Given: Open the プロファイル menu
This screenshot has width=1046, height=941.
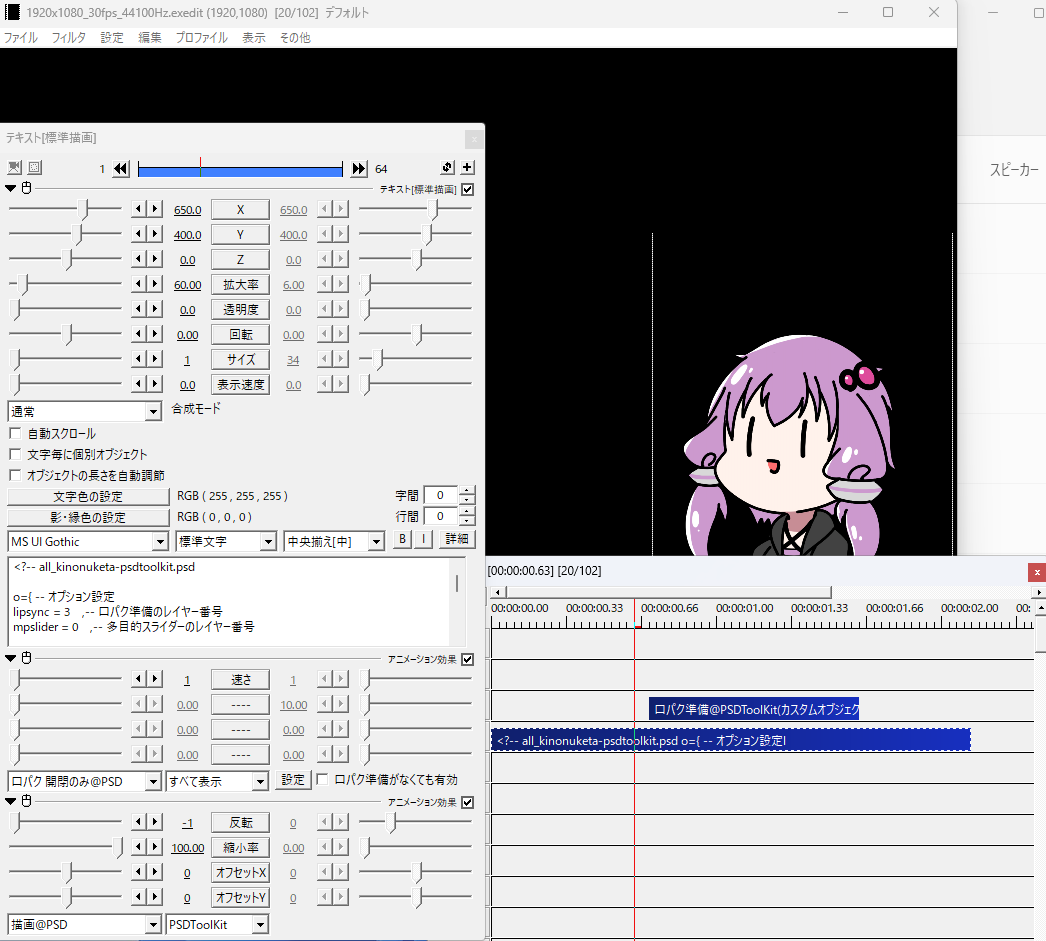Looking at the screenshot, I should click(201, 37).
